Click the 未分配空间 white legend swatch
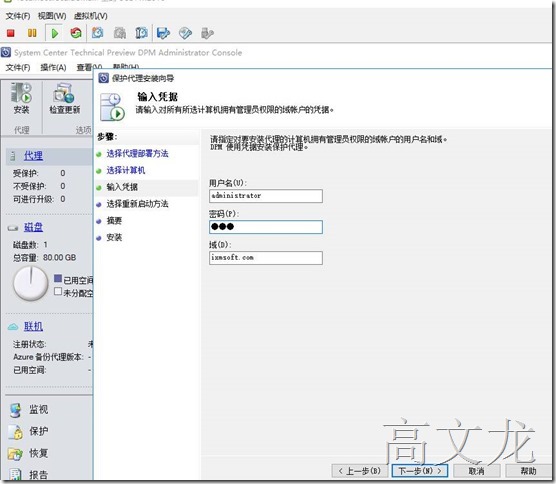 [58, 291]
